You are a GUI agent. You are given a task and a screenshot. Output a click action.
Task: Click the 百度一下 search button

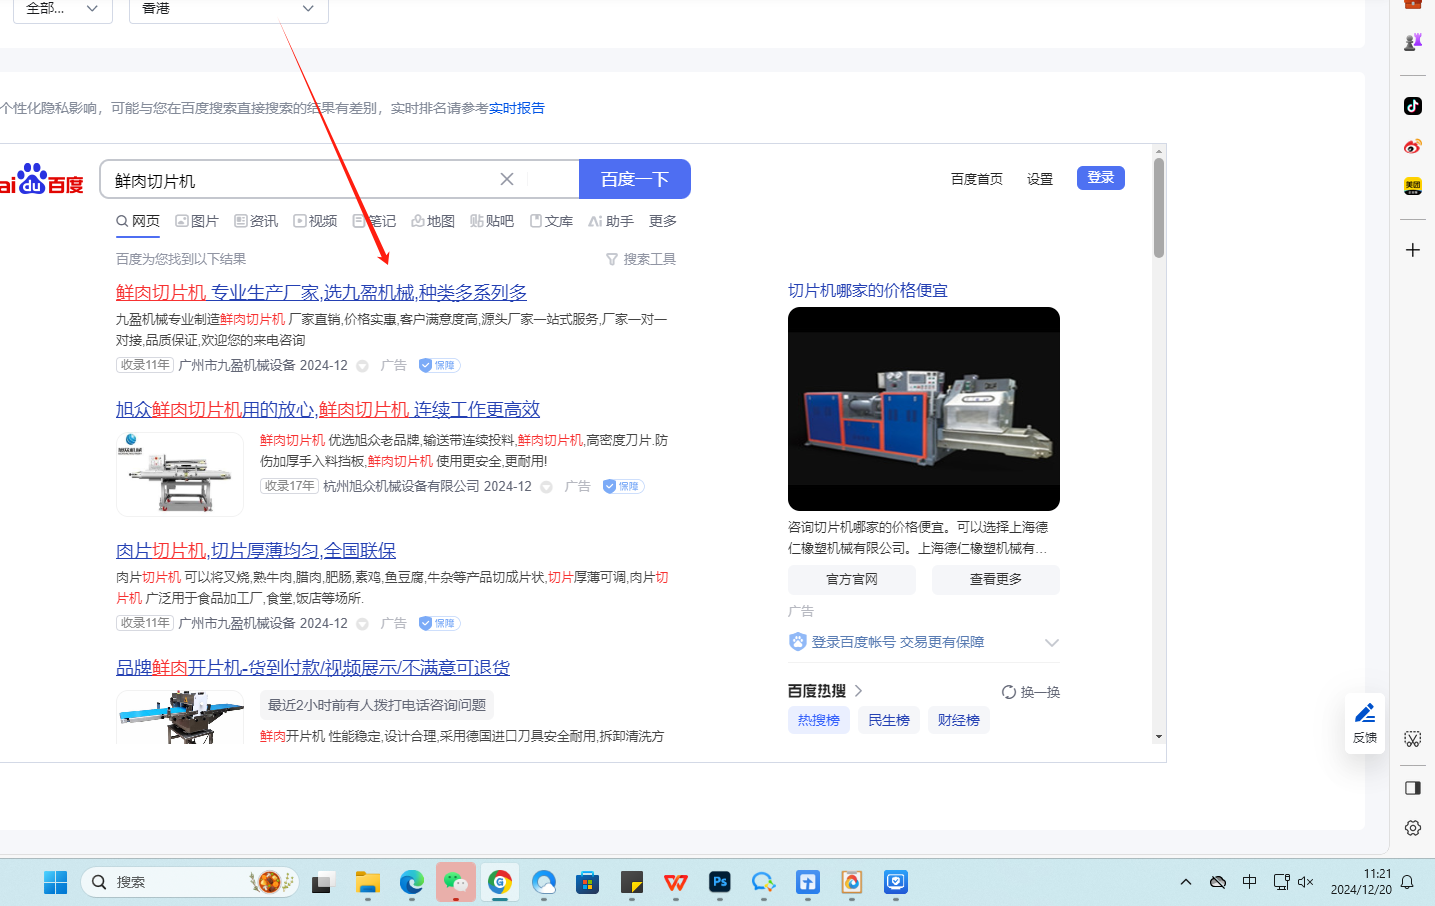coord(634,179)
